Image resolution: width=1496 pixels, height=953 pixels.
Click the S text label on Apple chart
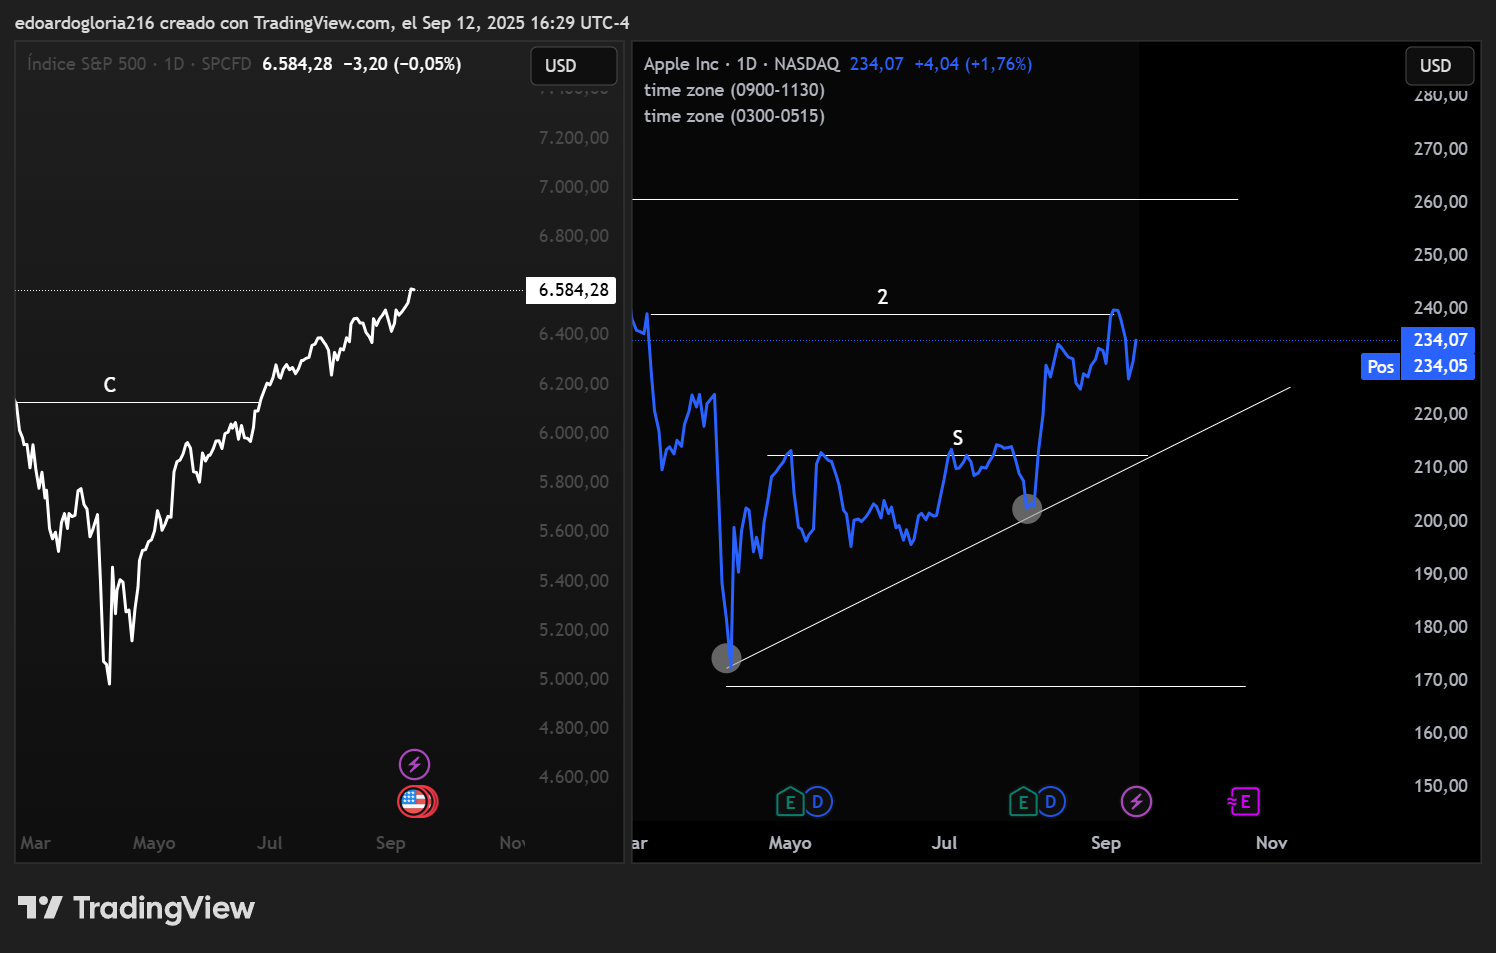[x=957, y=438]
